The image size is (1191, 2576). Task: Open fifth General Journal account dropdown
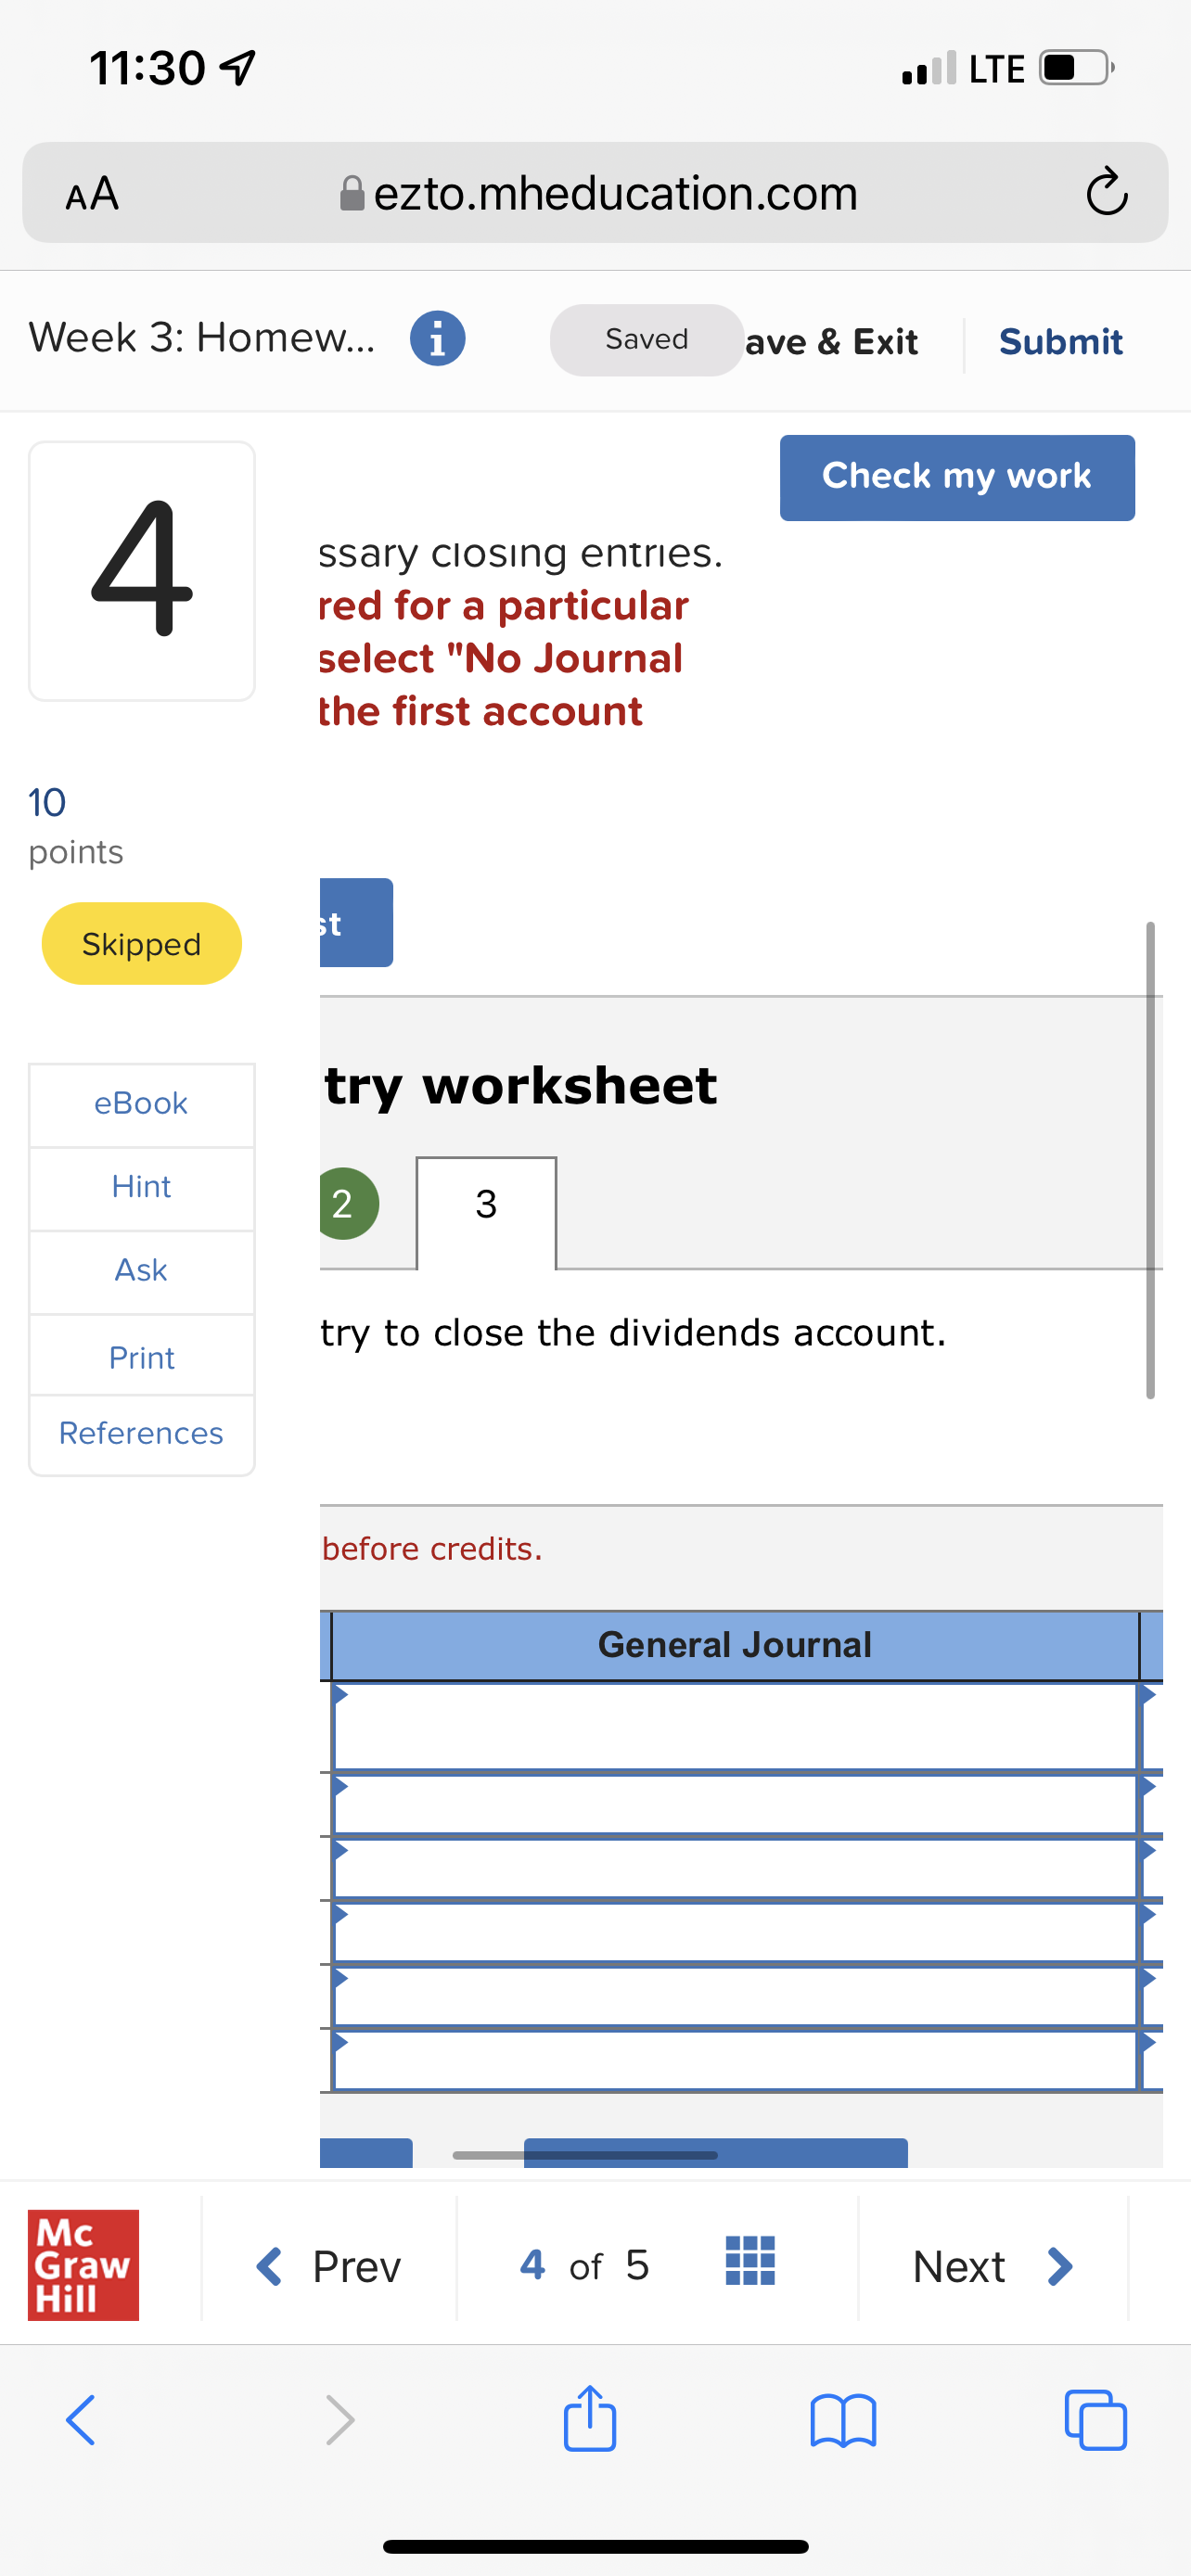coord(735,1996)
